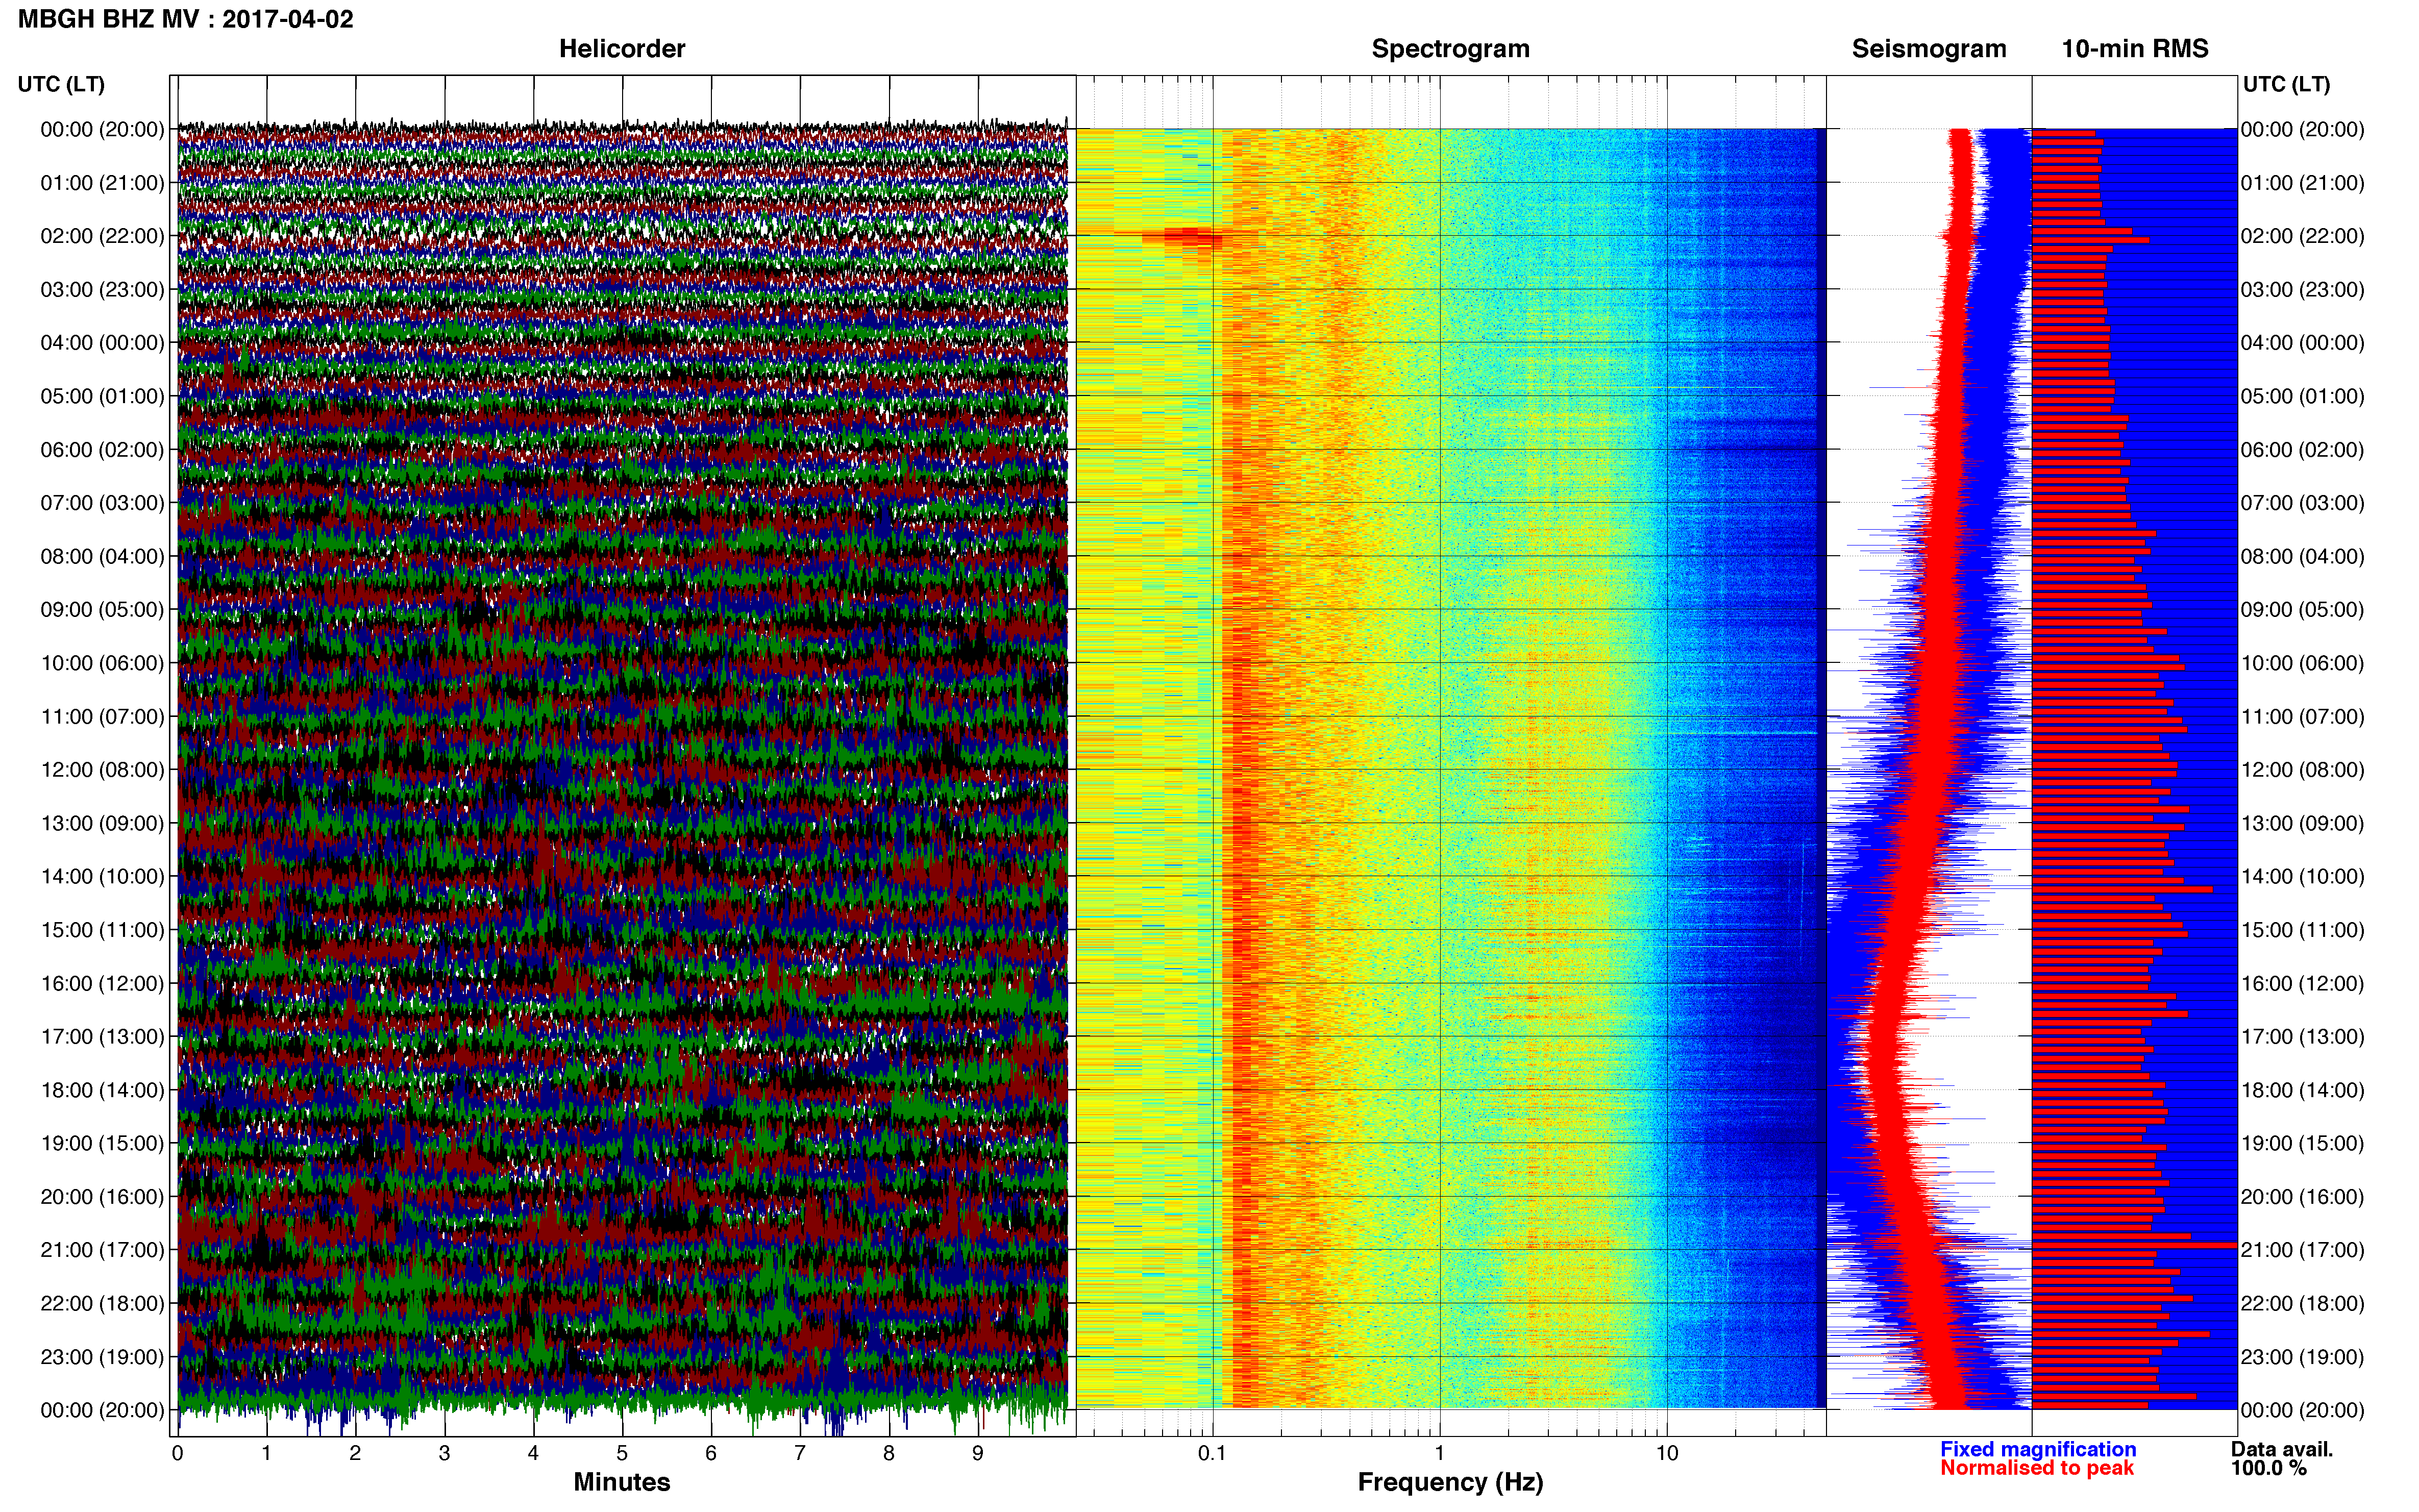Screen dimensions: 2419x1512
Task: Click the '0' tick on the Minutes axis
Action: [x=177, y=1453]
